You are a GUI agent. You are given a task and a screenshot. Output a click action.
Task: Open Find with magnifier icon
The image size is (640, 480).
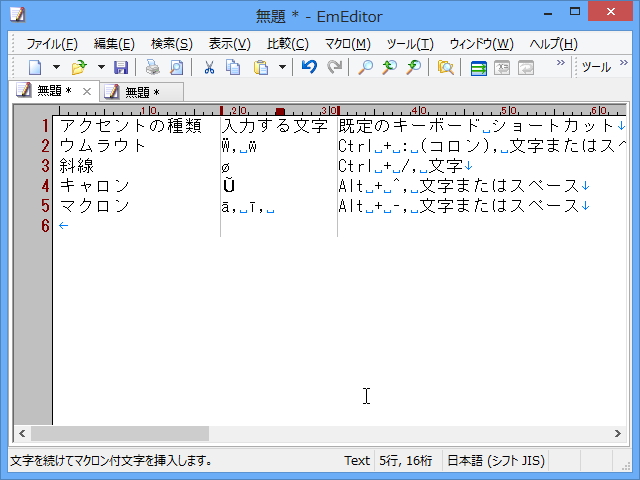tap(365, 67)
